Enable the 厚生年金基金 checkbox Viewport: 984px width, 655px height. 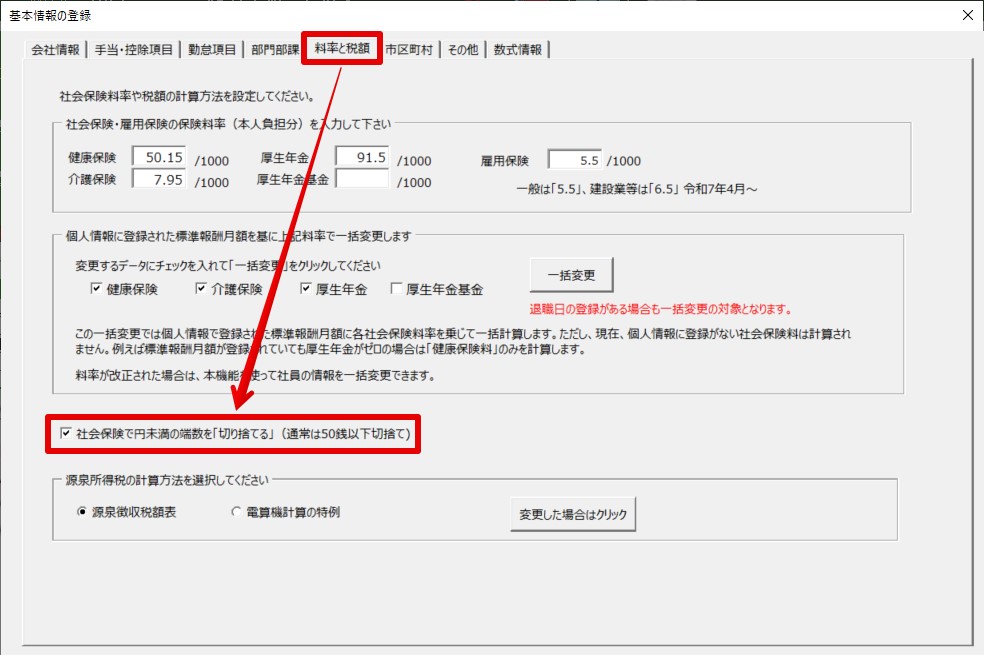[x=397, y=289]
